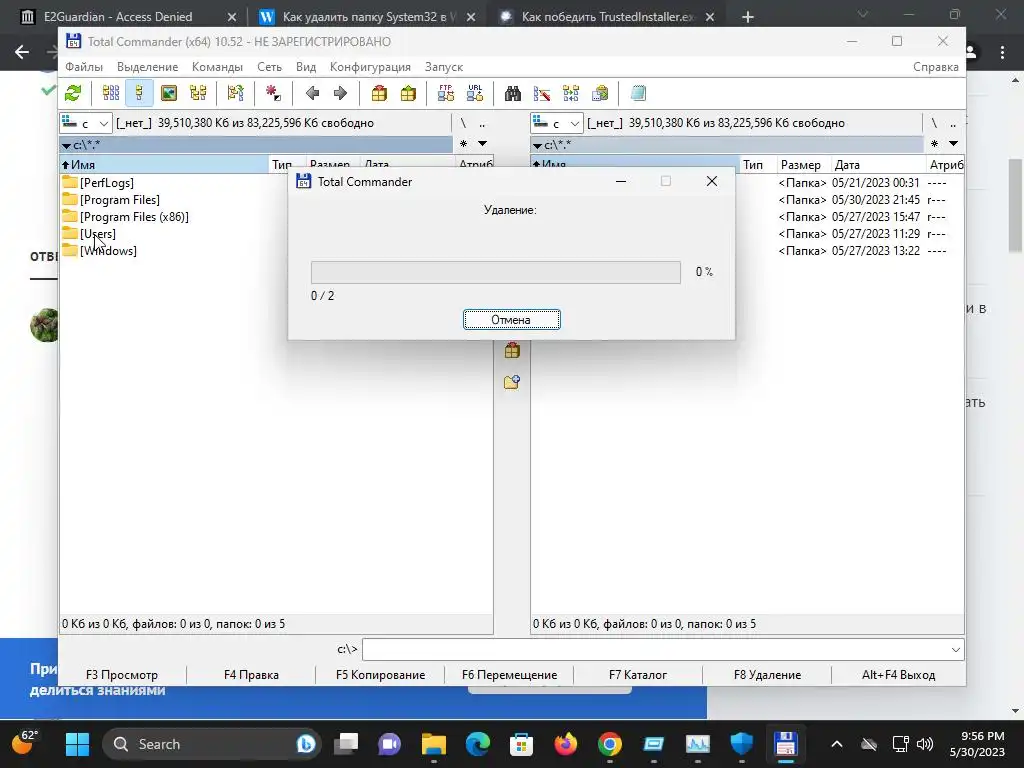
Task: Click F3 Просмотр button
Action: point(122,675)
